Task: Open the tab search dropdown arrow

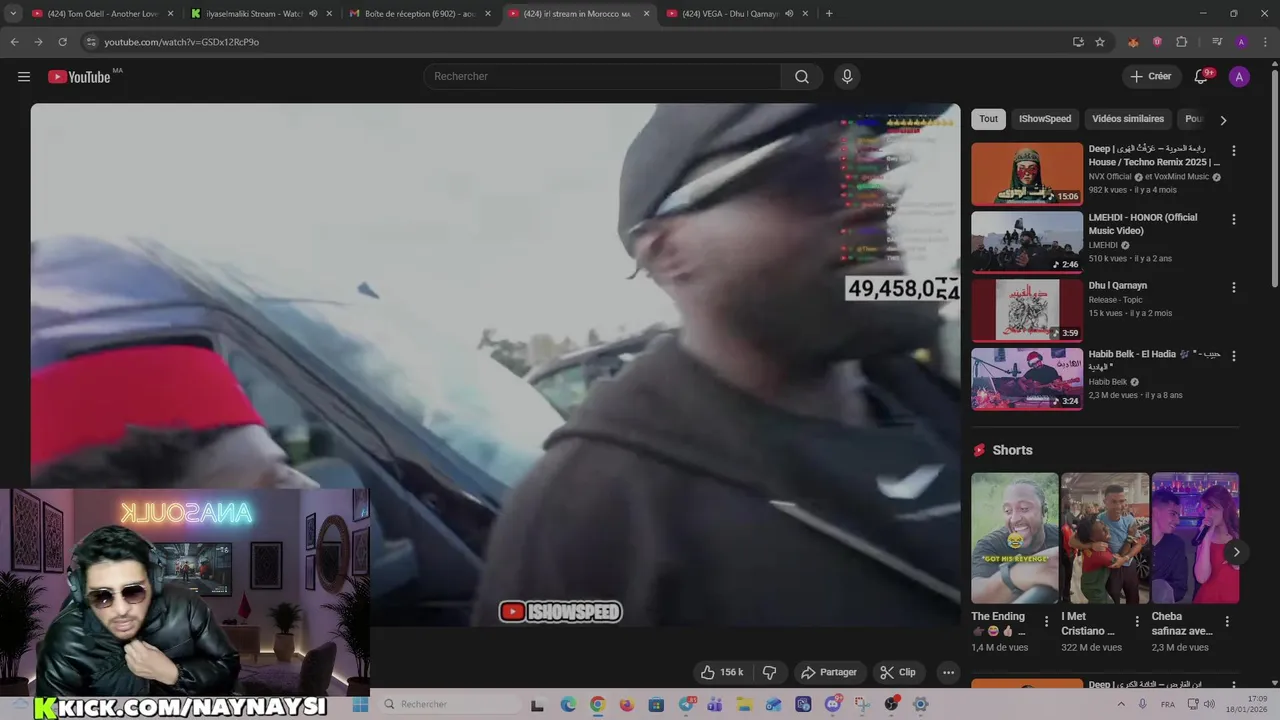Action: click(x=13, y=14)
